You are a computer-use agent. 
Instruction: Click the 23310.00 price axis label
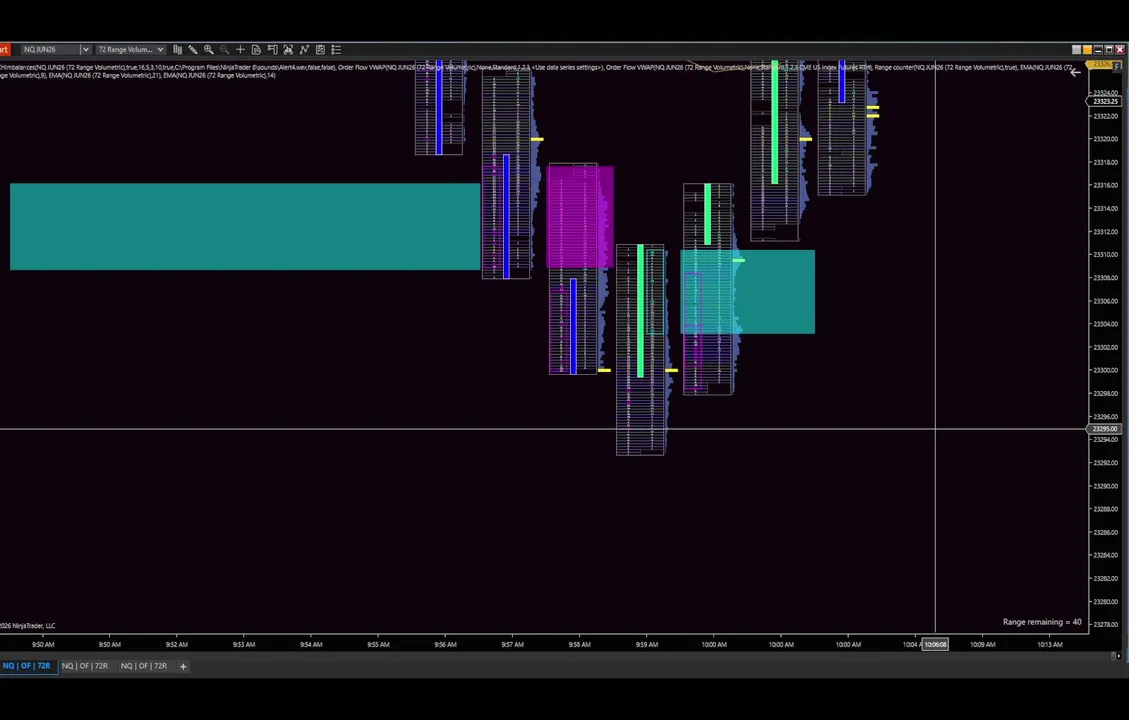coord(1106,254)
